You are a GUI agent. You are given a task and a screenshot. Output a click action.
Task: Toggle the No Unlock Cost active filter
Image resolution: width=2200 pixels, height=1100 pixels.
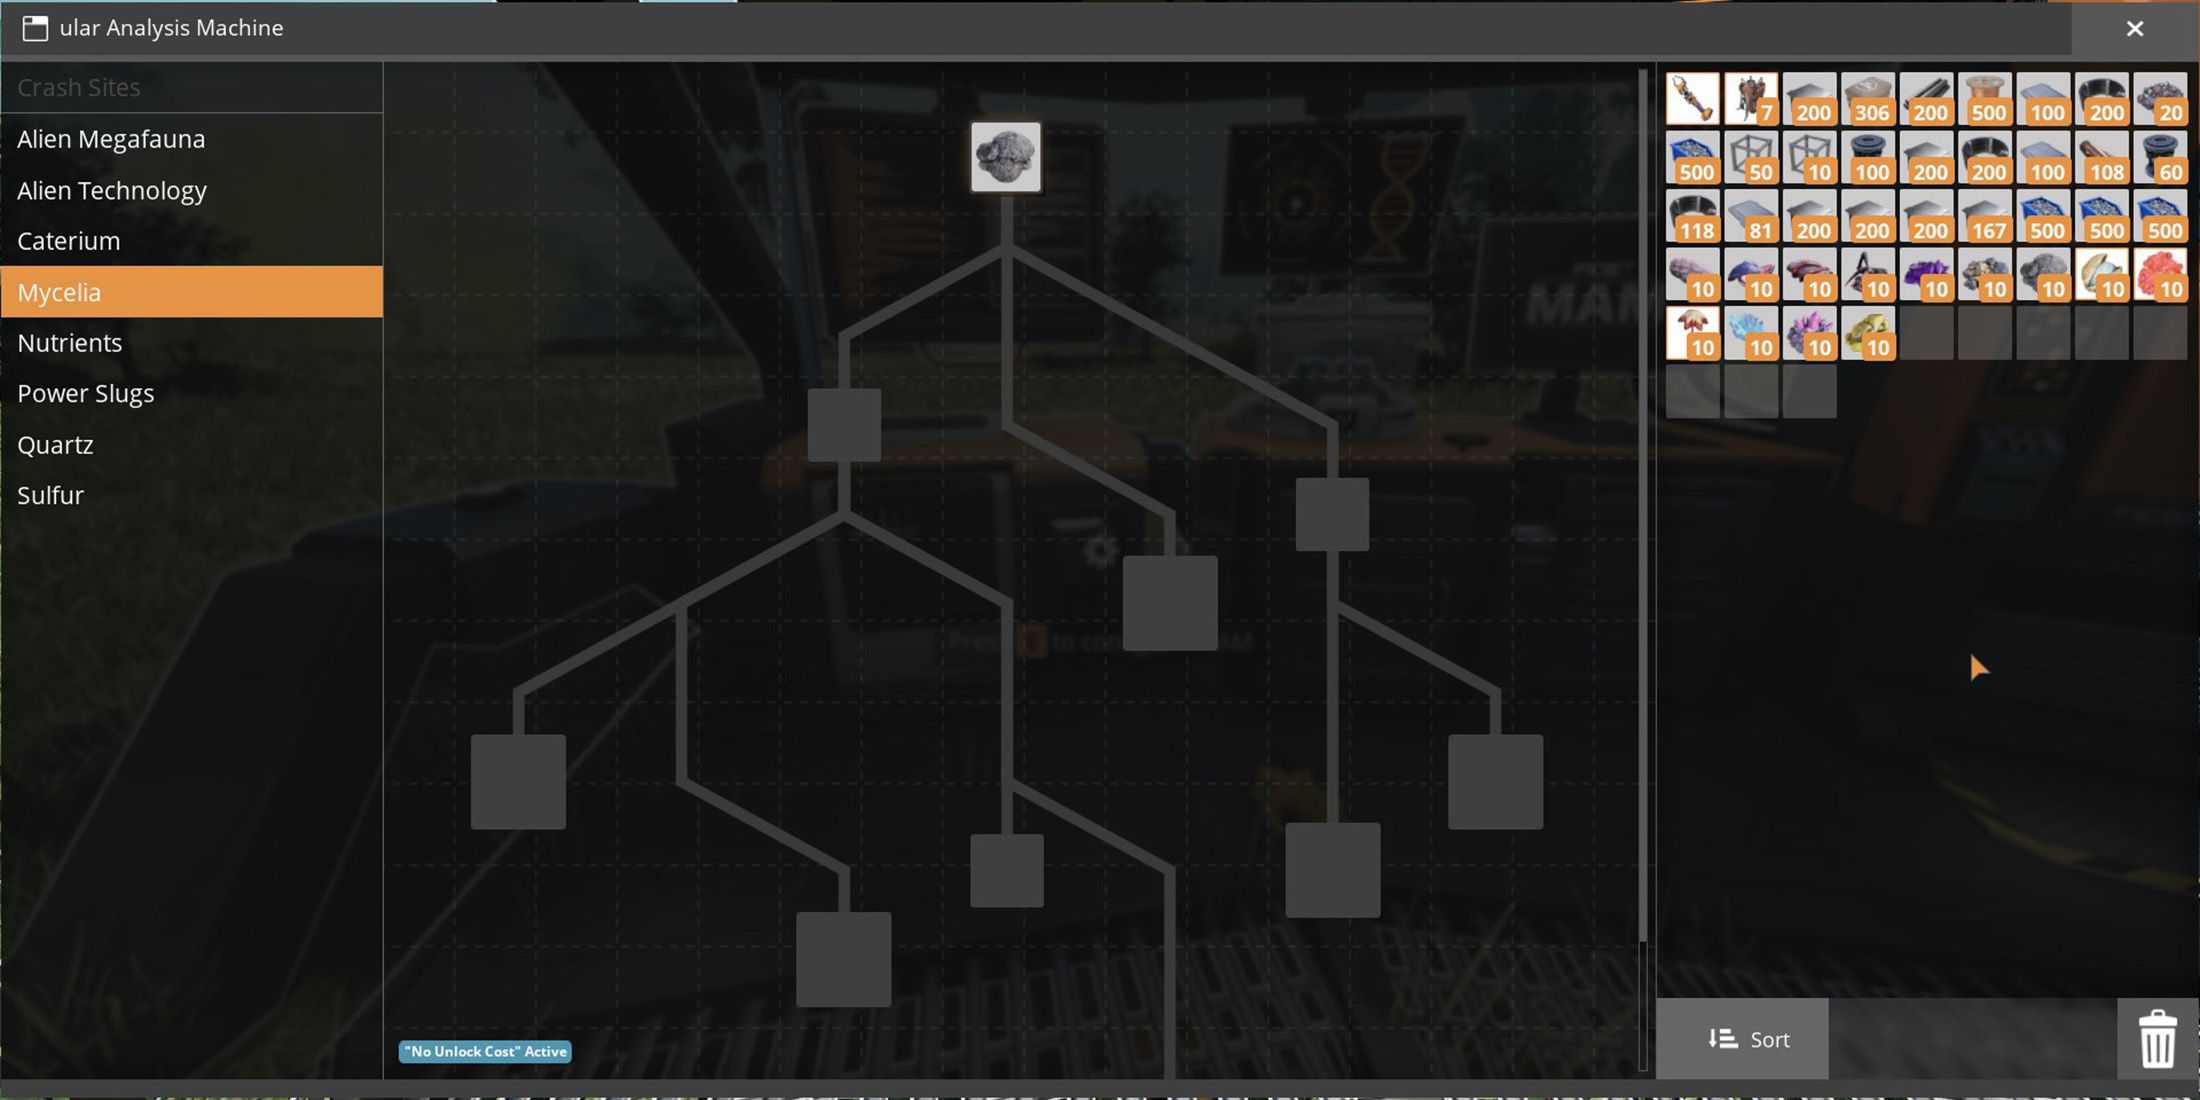[484, 1049]
